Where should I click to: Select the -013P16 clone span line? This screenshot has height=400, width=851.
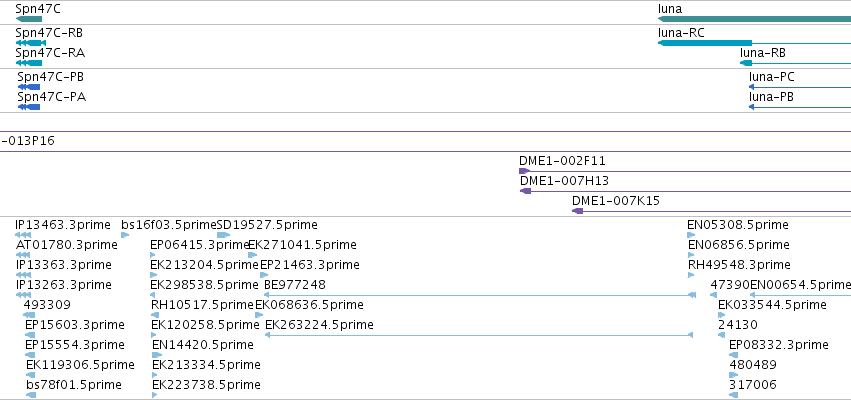click(x=426, y=151)
